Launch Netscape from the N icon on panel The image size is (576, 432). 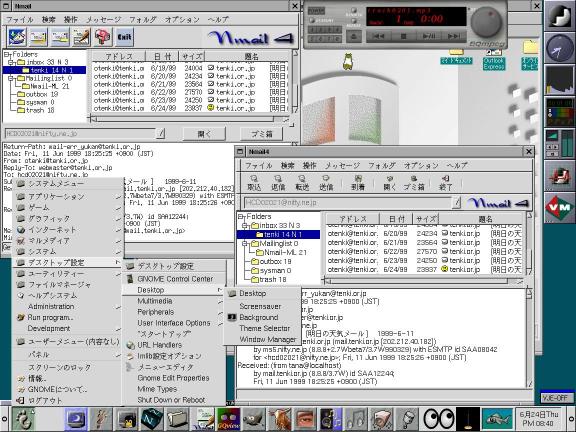(x=152, y=419)
